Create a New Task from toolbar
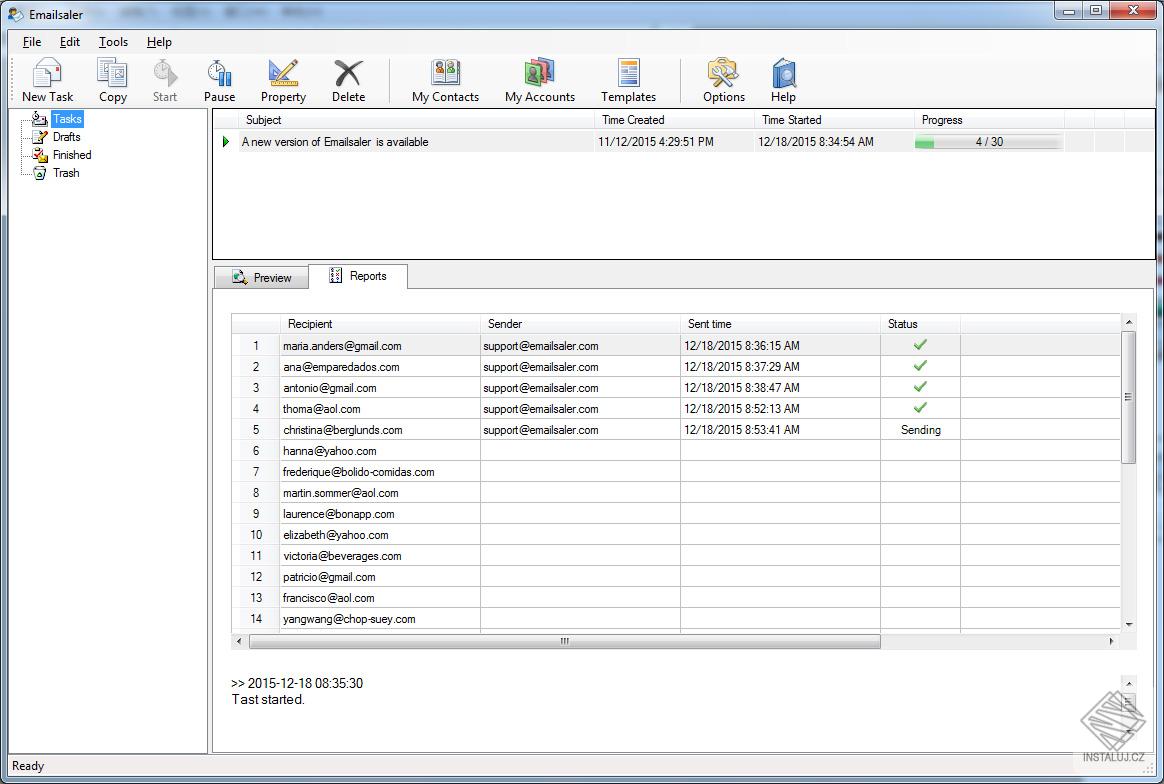The image size is (1164, 784). (47, 80)
